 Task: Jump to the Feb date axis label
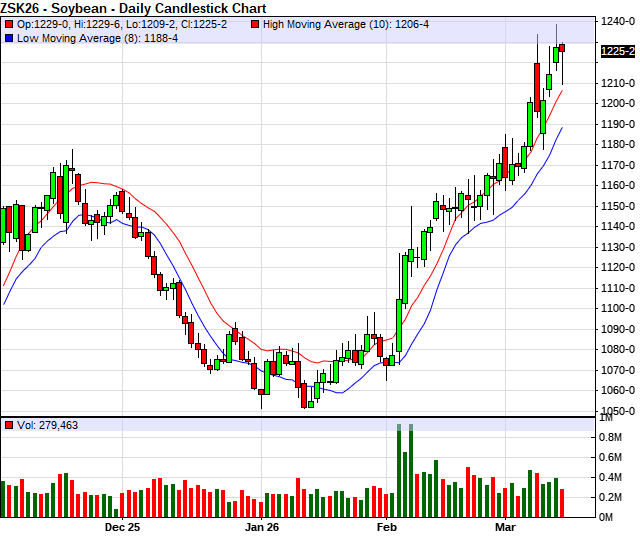point(386,526)
